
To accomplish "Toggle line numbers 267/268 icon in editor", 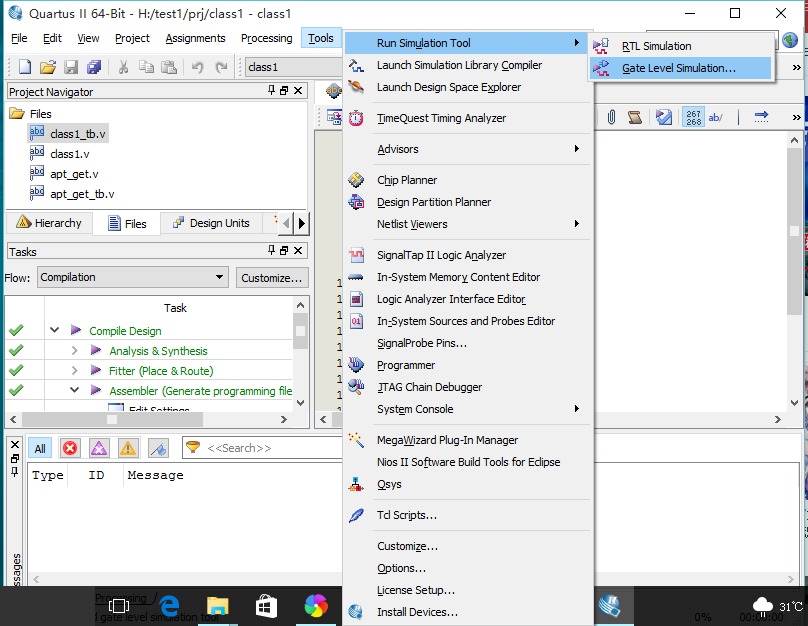I will point(693,117).
